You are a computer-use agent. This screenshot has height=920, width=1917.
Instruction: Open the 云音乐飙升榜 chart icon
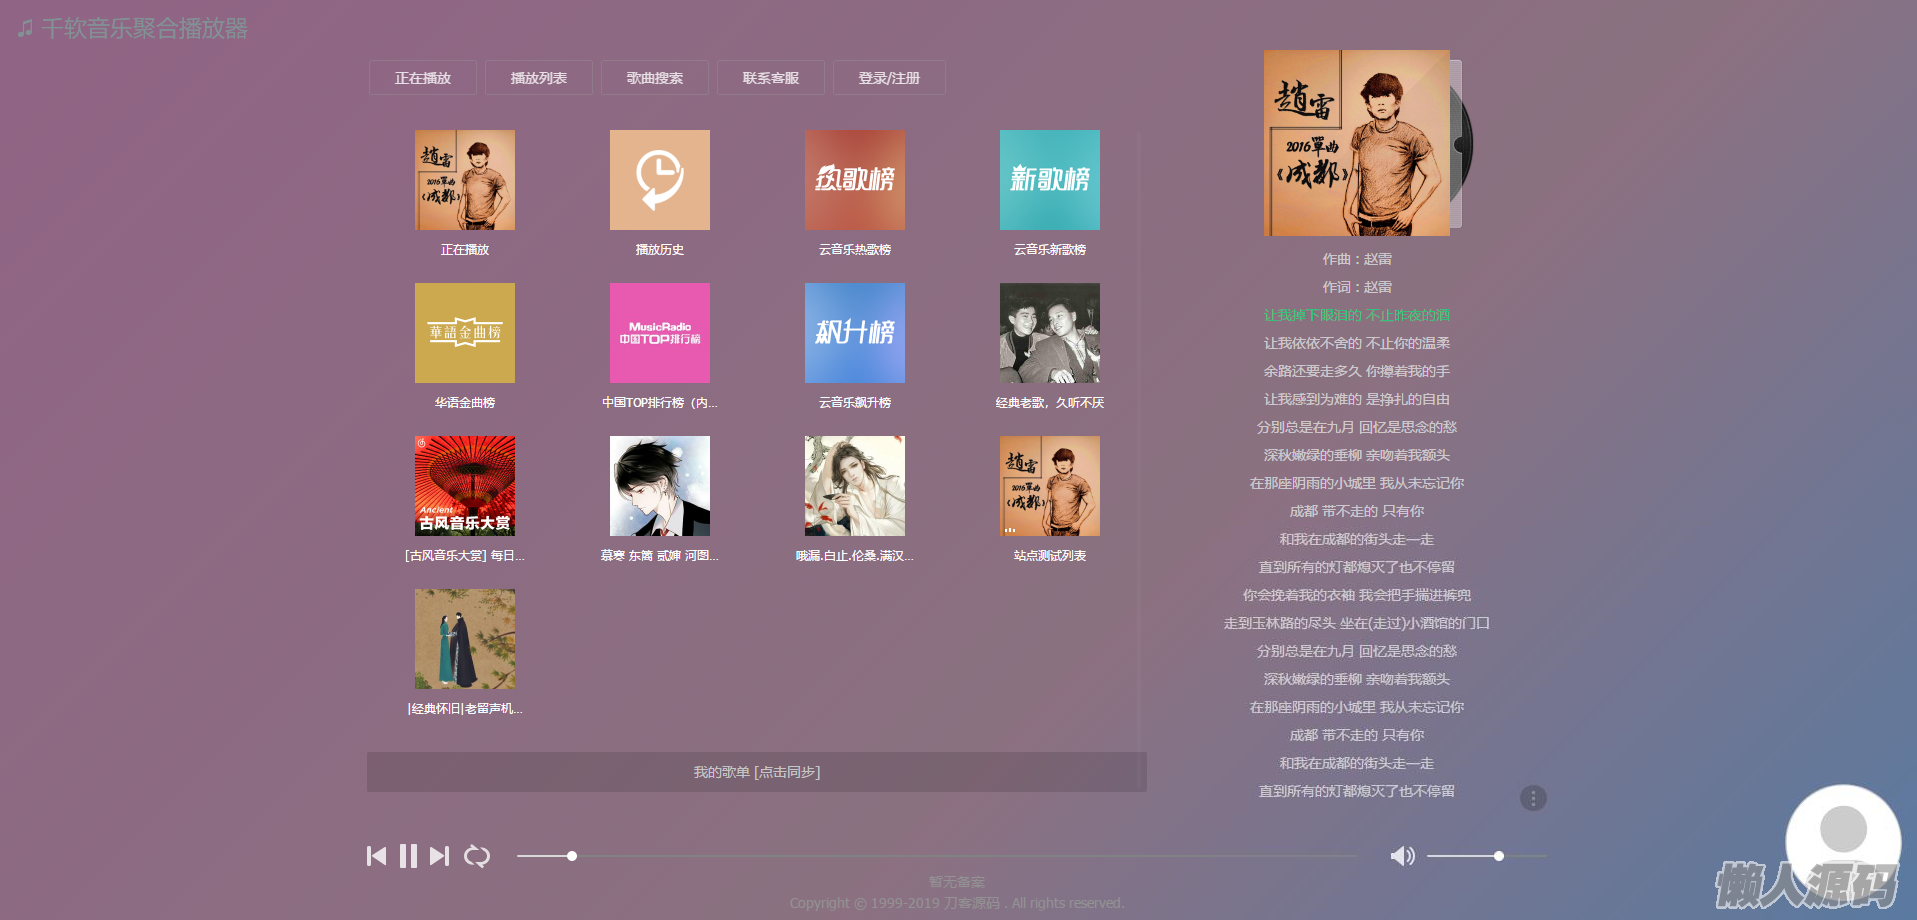855,333
